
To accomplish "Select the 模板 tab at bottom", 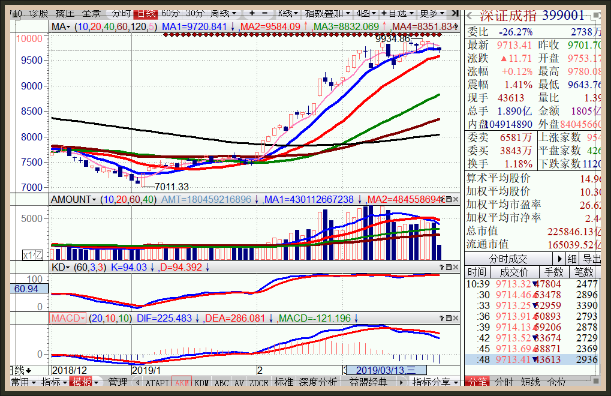I will pos(81,382).
